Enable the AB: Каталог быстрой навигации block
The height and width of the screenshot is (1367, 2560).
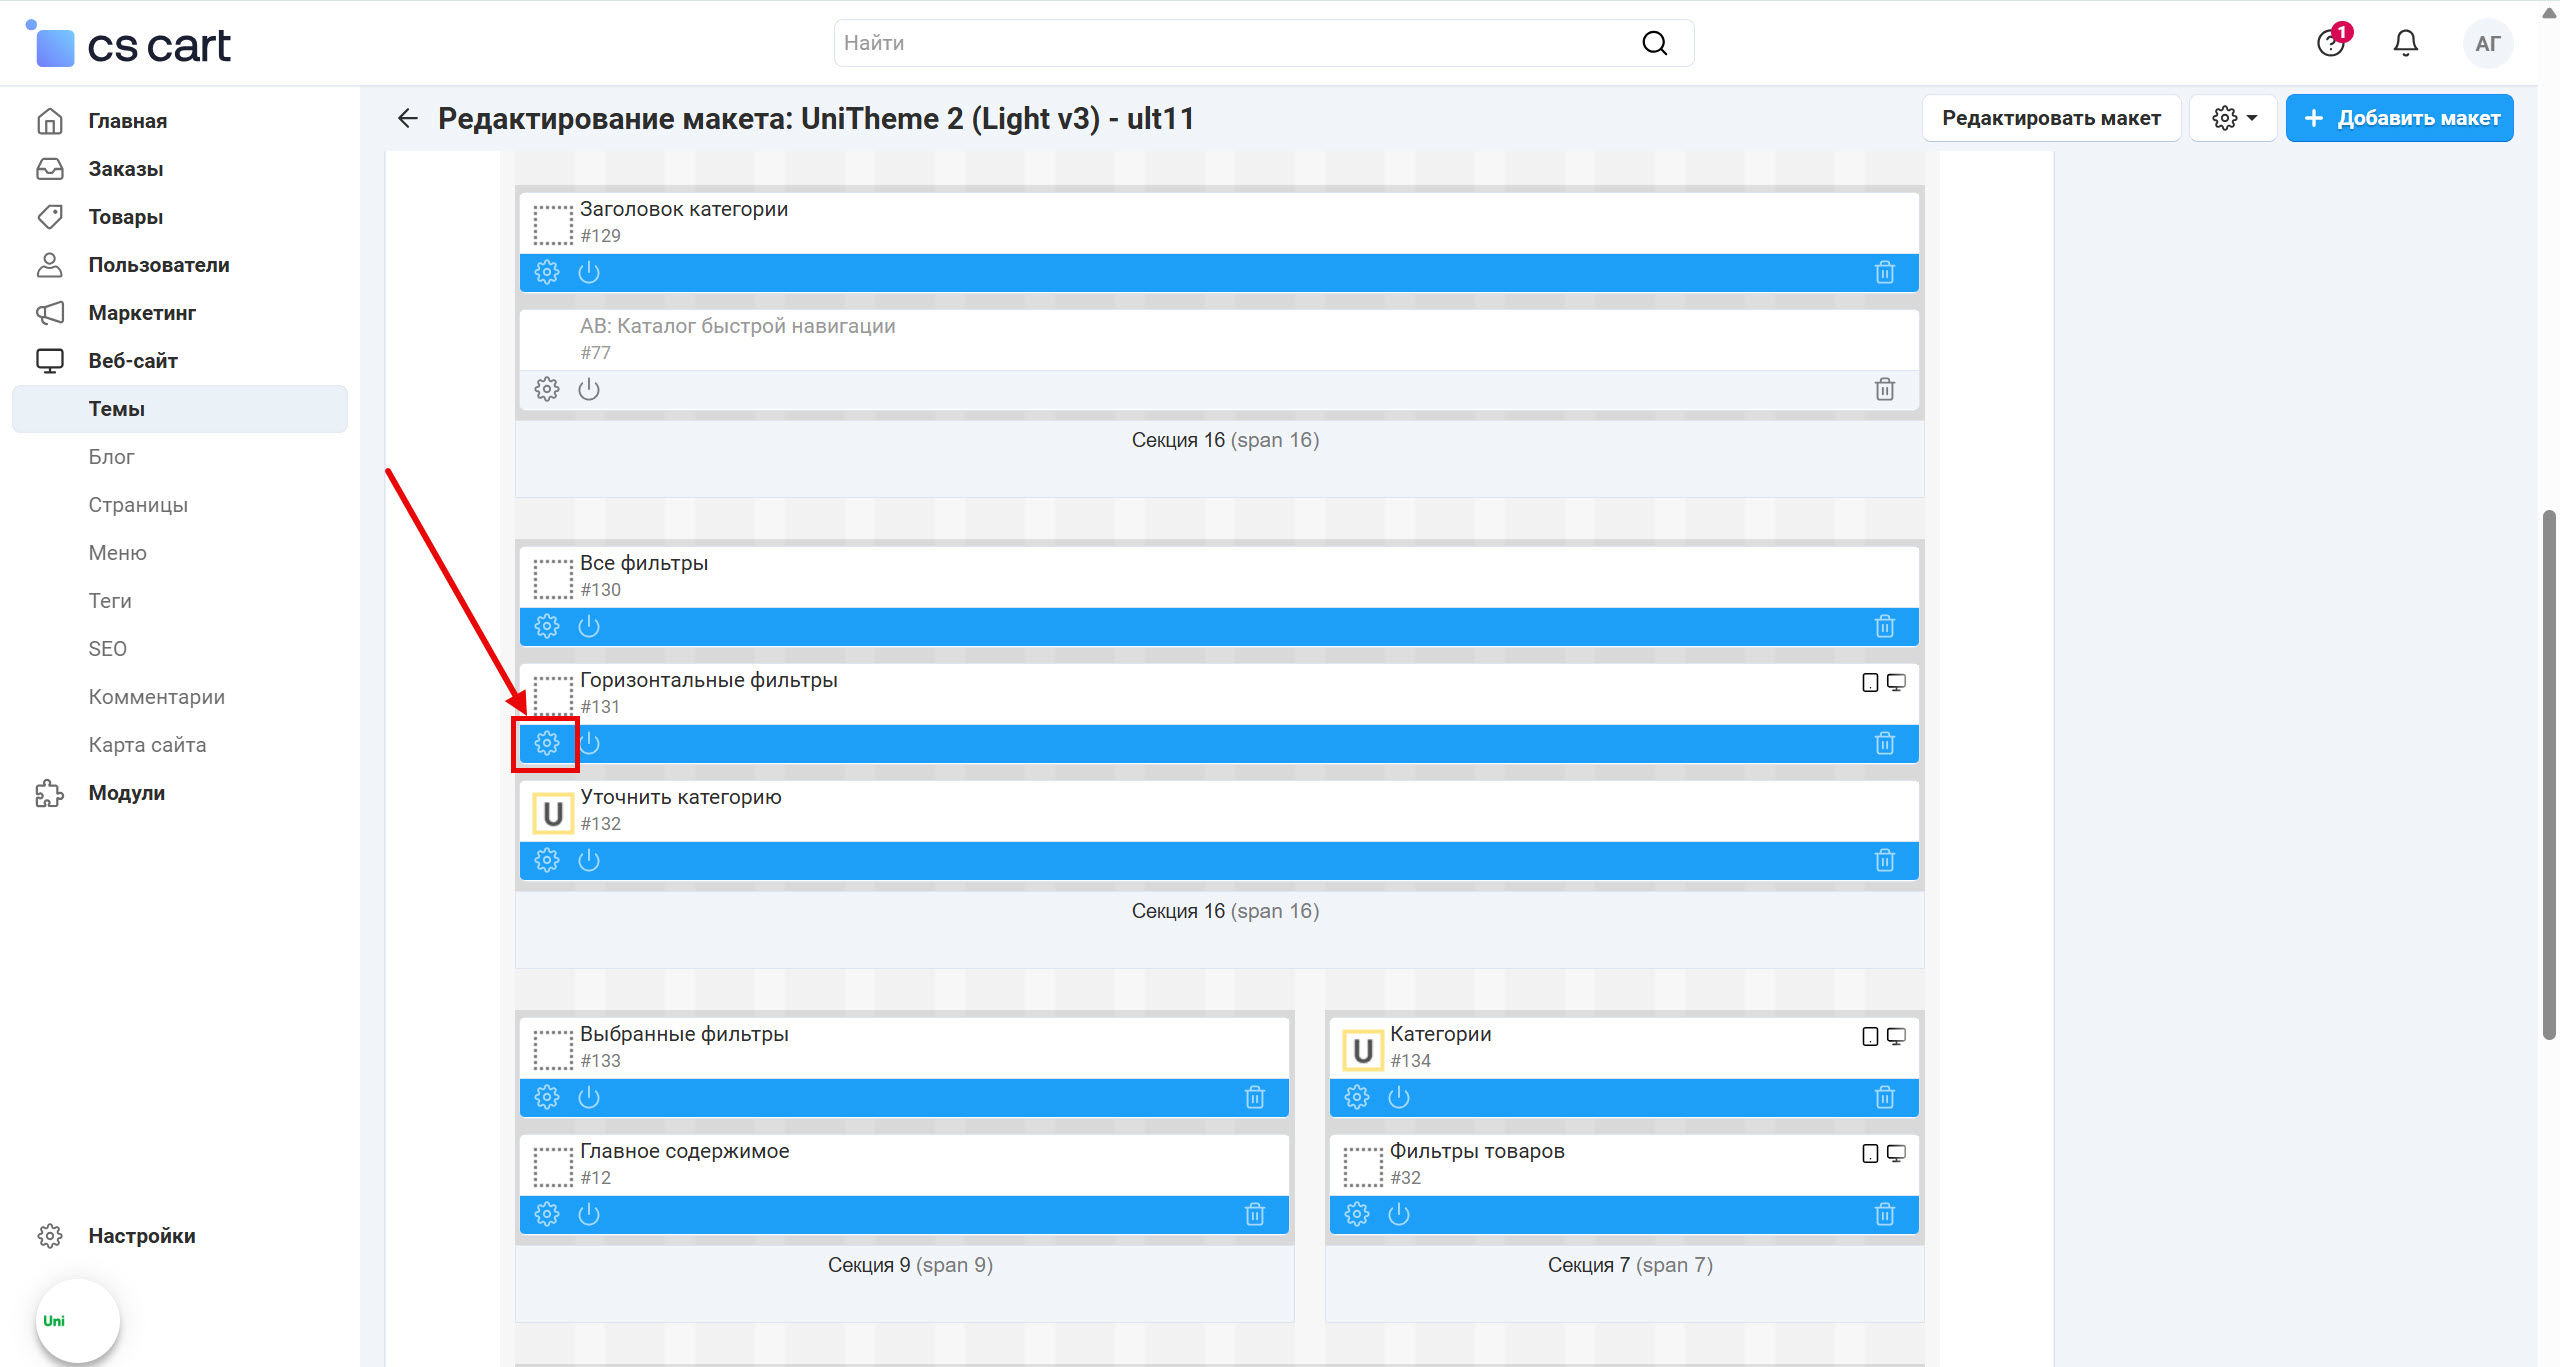click(589, 389)
